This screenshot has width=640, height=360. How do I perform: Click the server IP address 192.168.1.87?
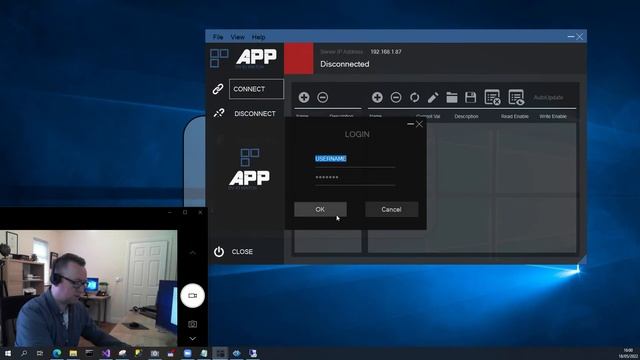[386, 52]
